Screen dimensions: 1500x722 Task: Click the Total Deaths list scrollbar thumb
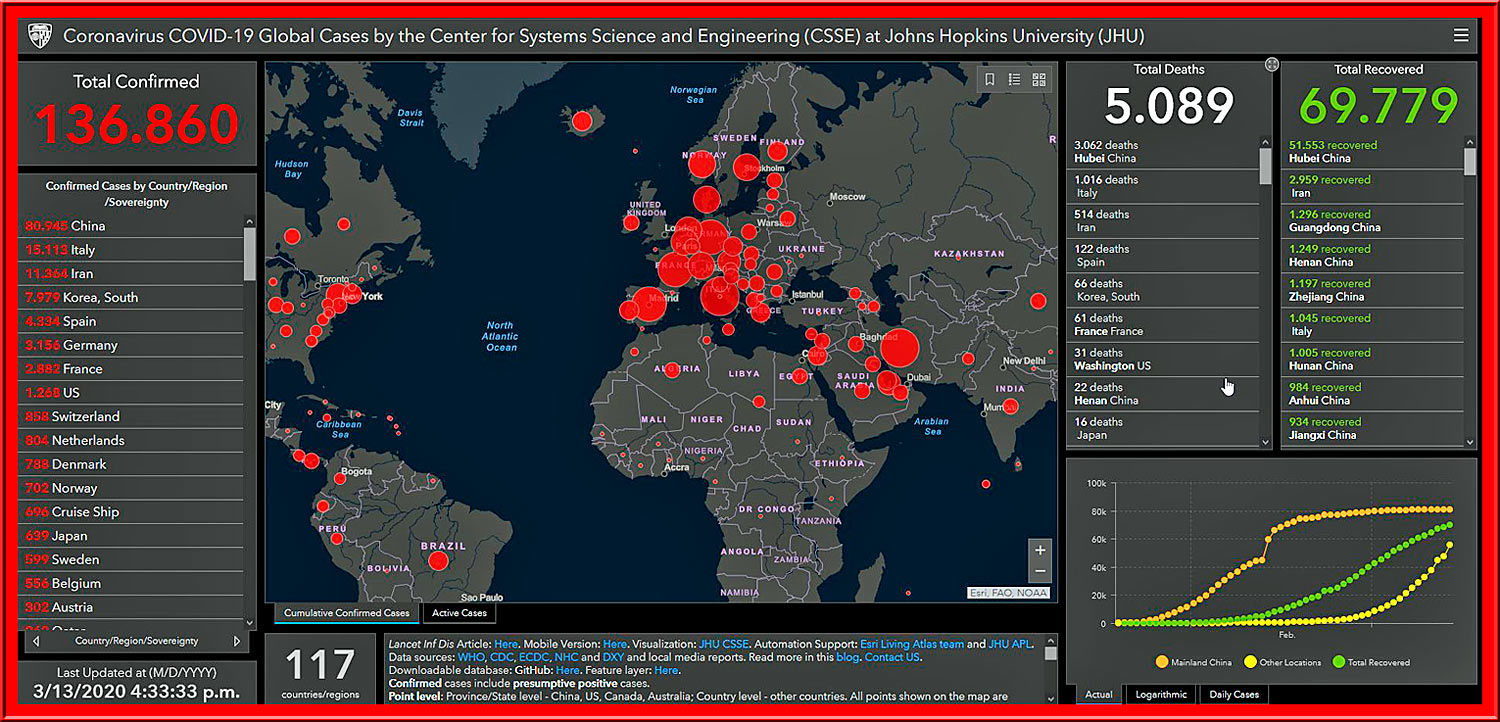1265,167
